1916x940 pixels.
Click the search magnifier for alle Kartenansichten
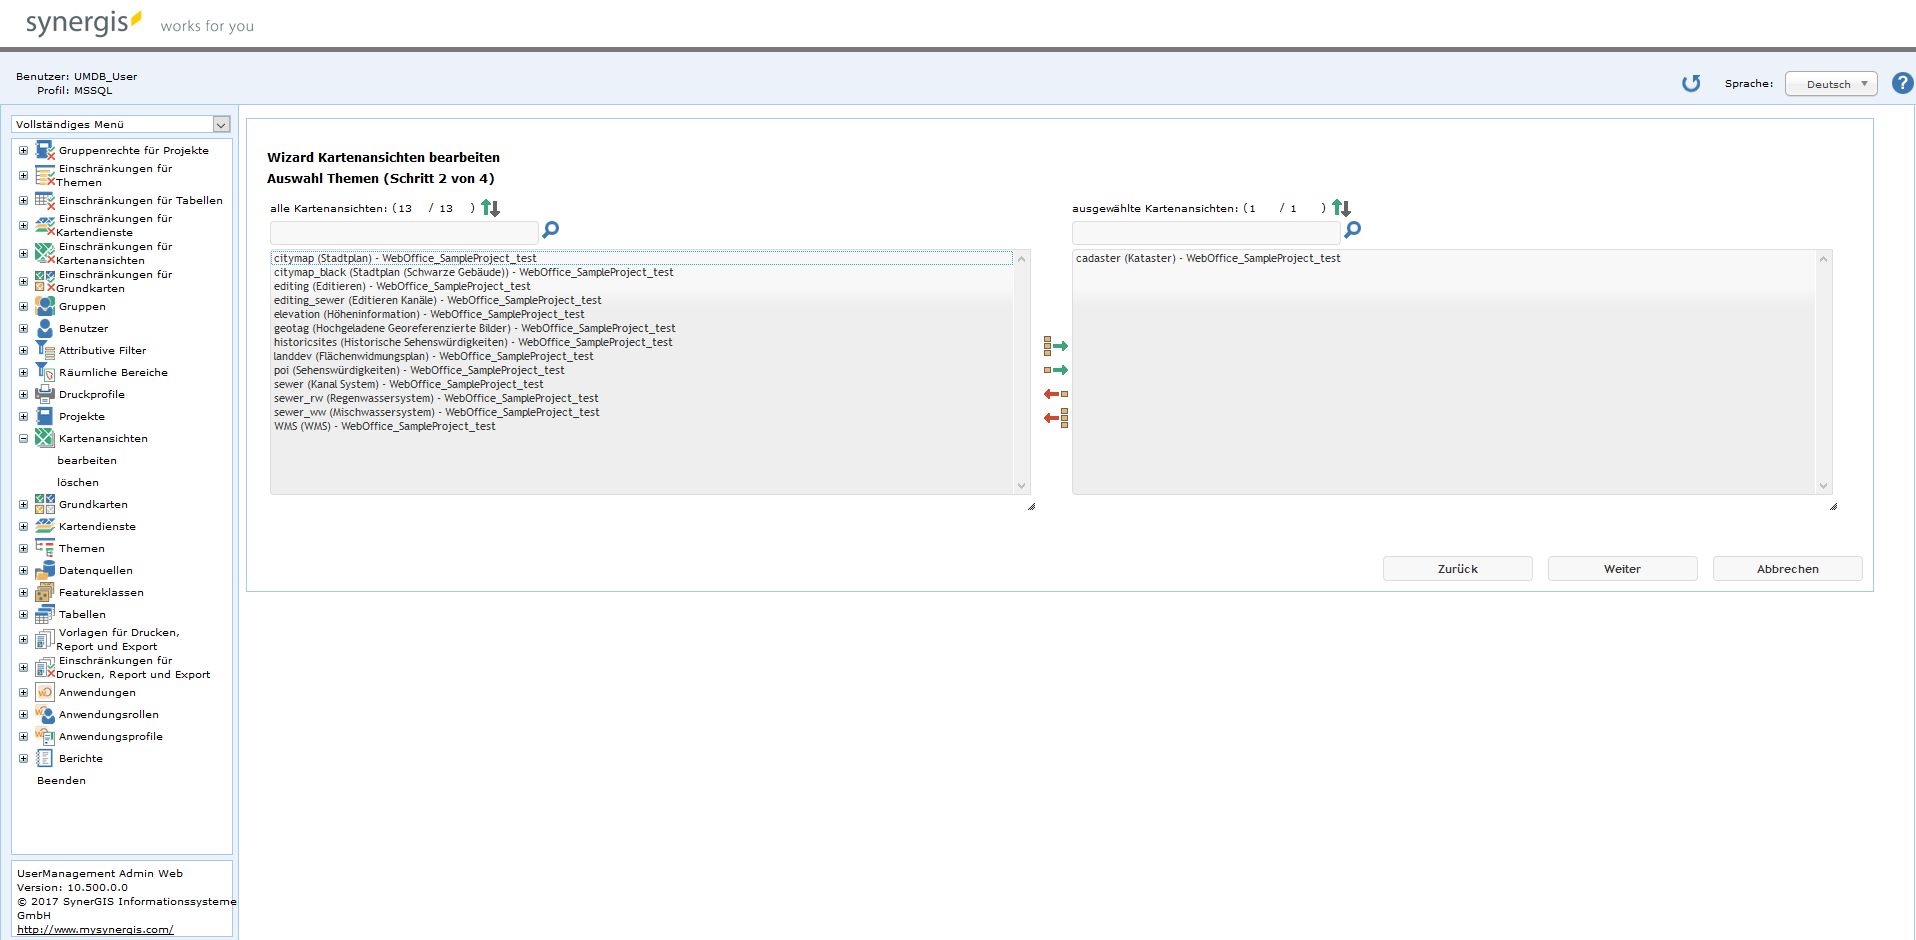point(550,230)
